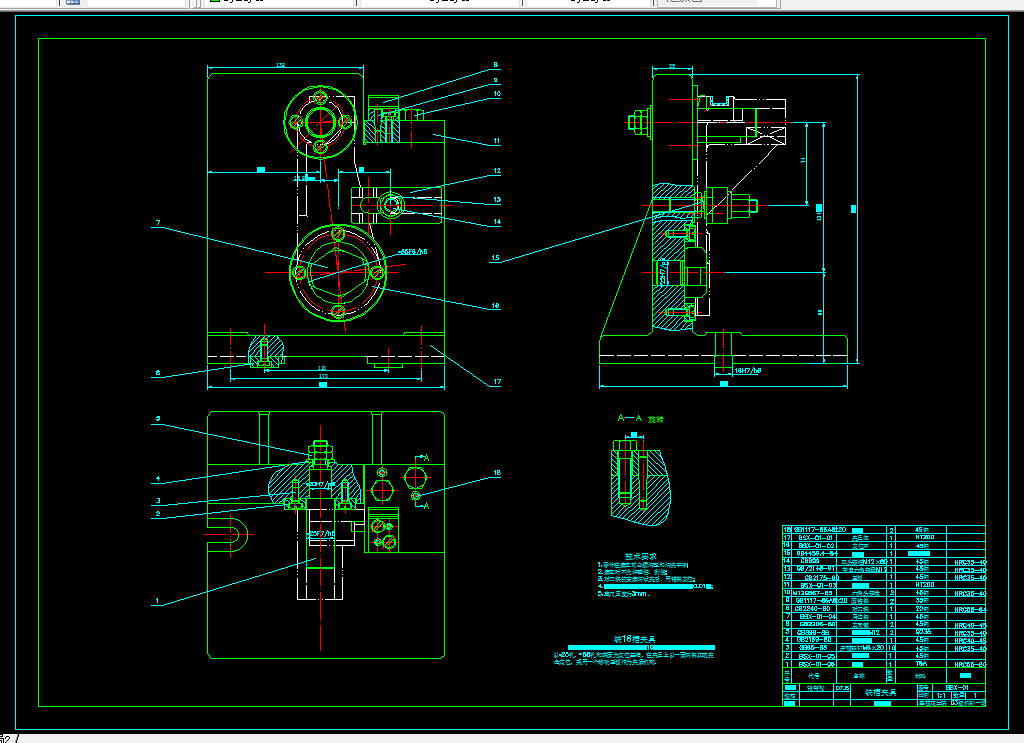Select the 16H7/h6 fit dimension text
The width and height of the screenshot is (1024, 743).
tap(747, 370)
